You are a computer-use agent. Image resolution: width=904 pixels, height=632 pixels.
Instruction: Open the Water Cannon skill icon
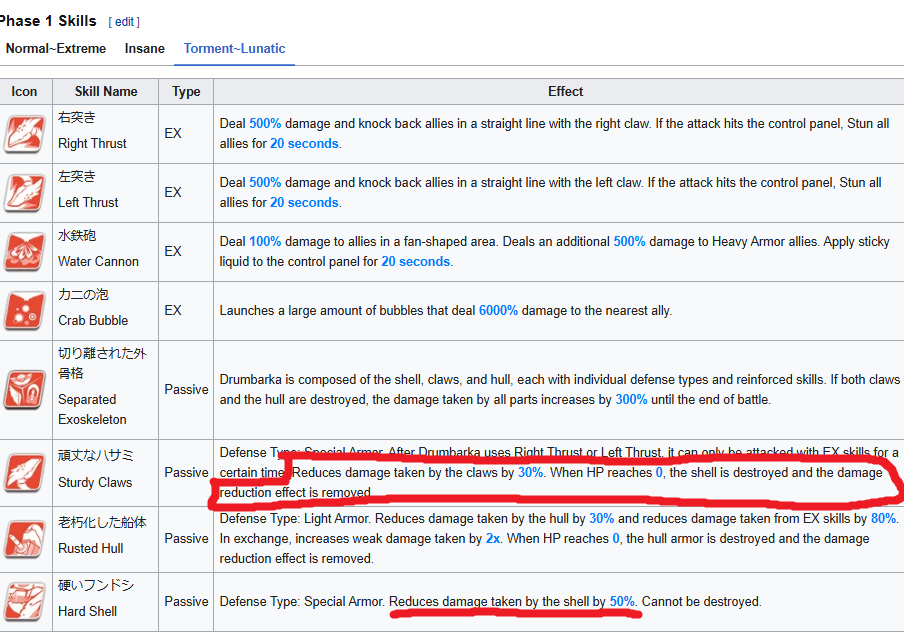point(24,251)
